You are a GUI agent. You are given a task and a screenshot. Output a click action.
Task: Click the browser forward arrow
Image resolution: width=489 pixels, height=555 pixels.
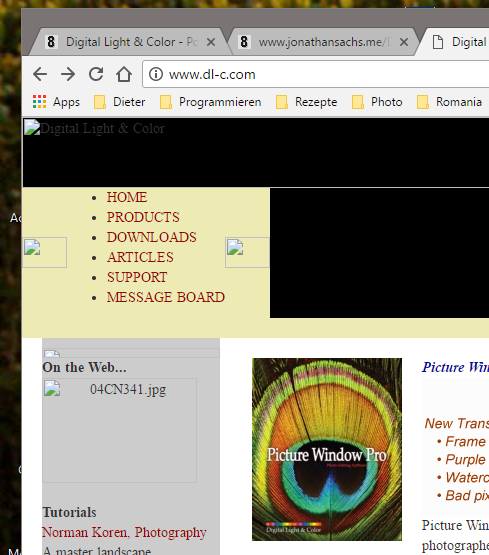click(x=68, y=74)
